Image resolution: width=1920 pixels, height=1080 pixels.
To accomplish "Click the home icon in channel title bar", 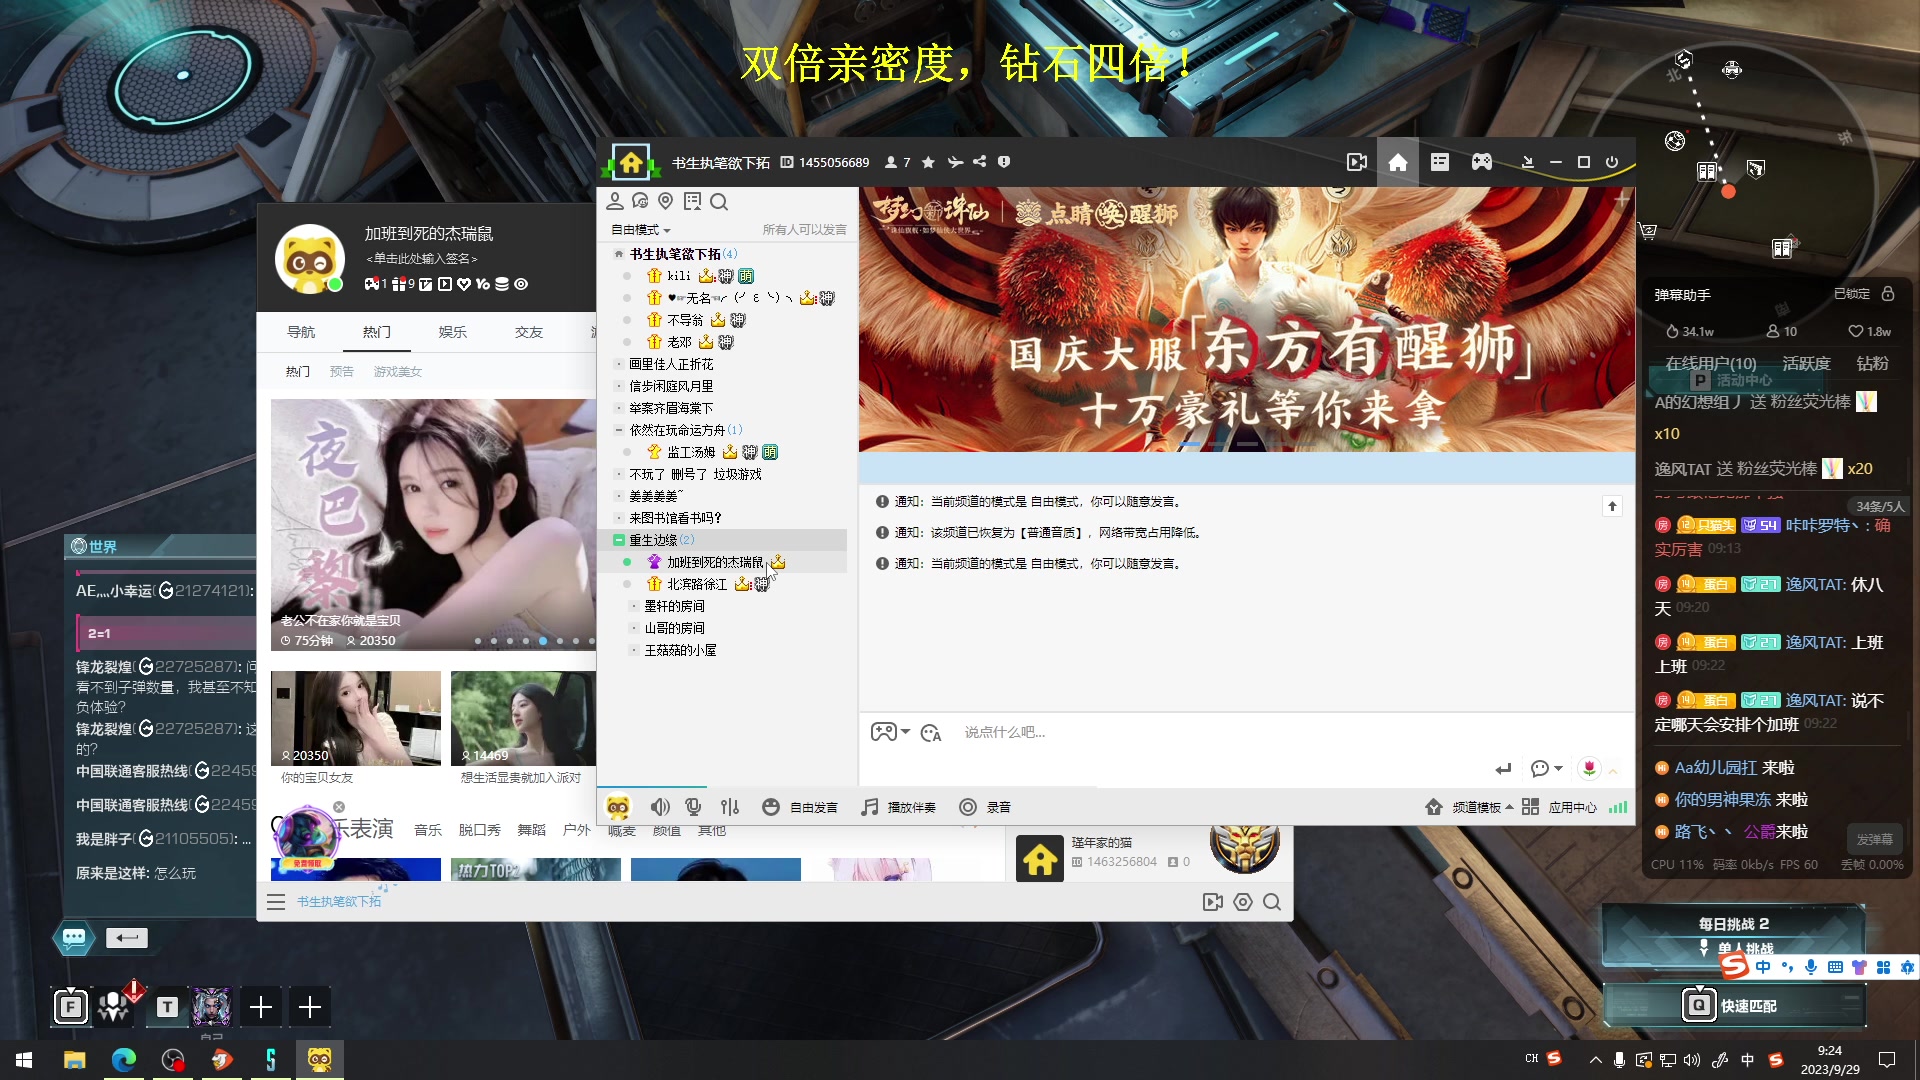I will coord(1398,162).
